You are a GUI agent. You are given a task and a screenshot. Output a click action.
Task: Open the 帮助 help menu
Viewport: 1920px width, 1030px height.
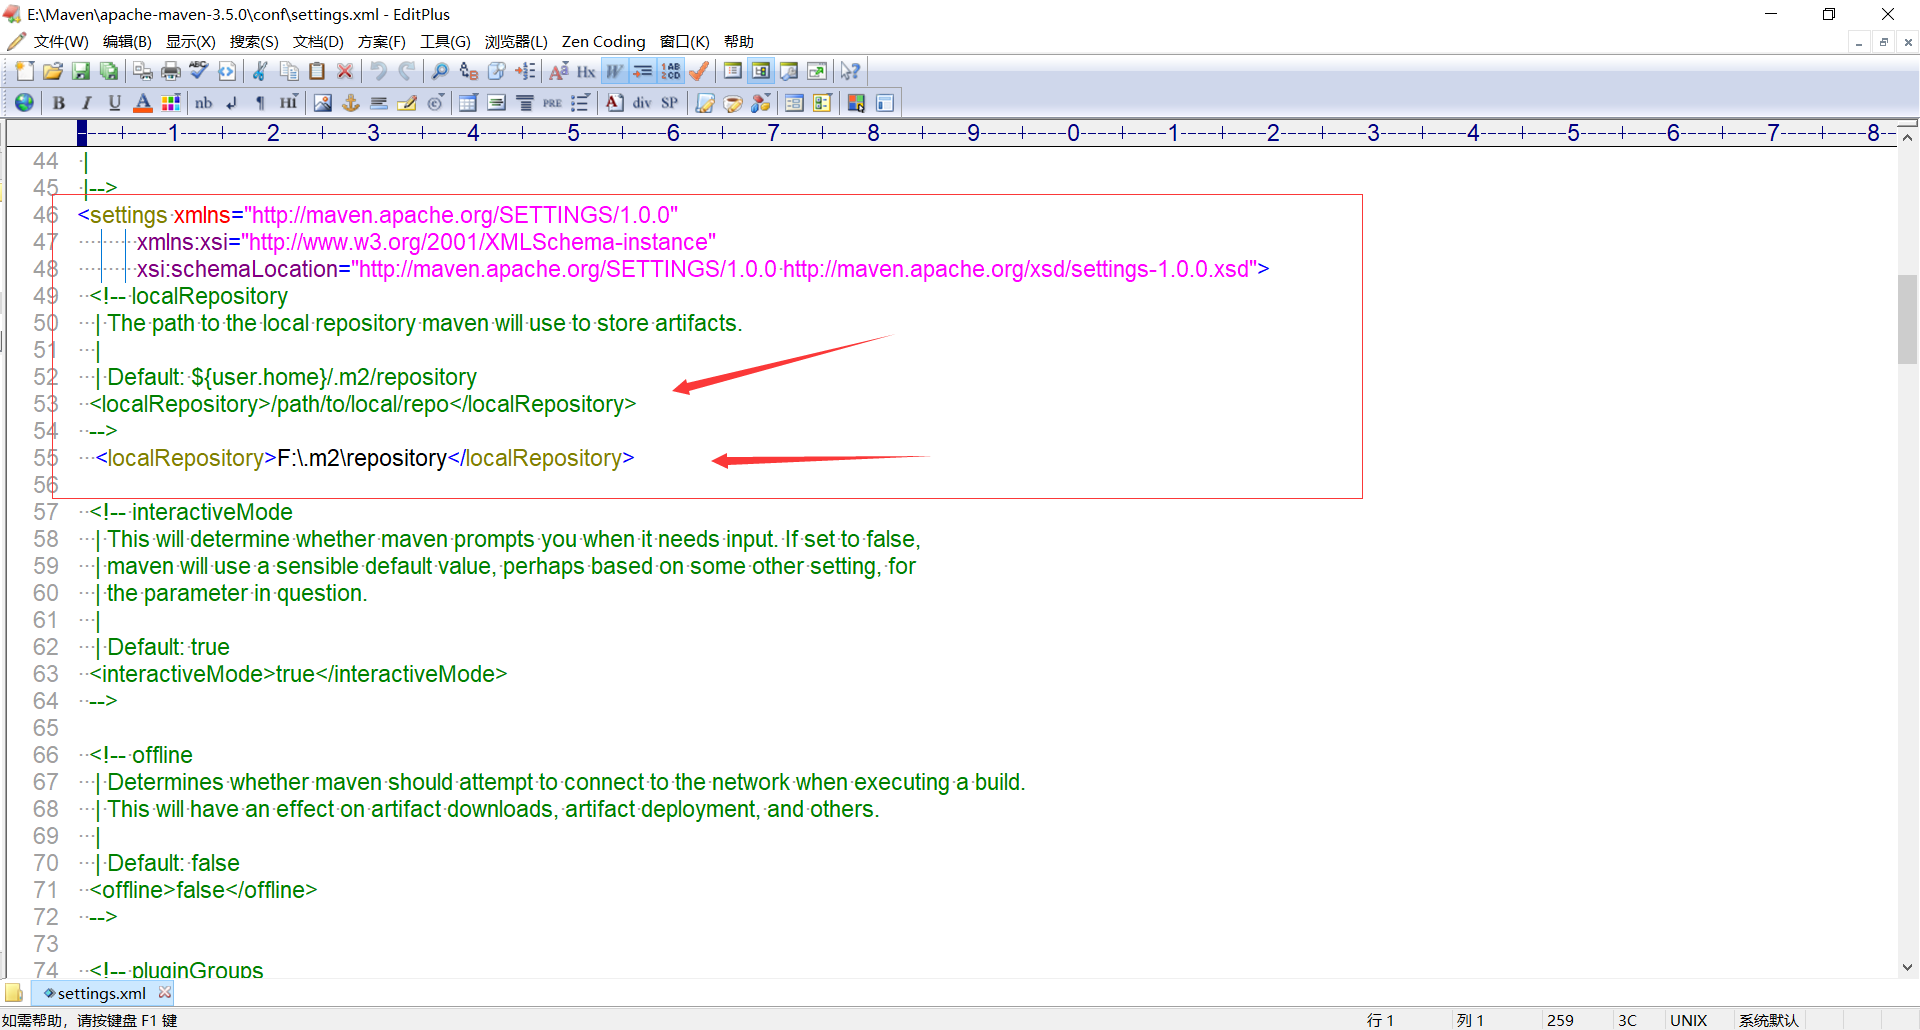739,41
